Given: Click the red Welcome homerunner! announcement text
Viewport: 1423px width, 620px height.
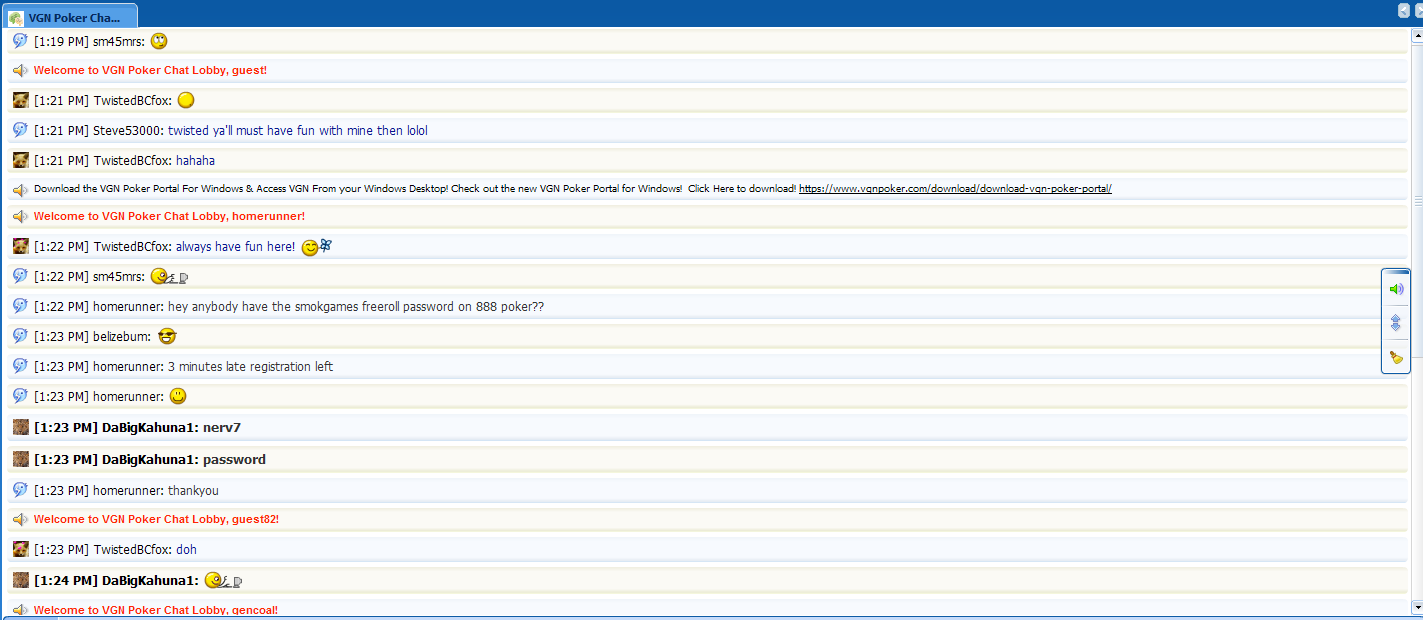Looking at the screenshot, I should pos(169,216).
